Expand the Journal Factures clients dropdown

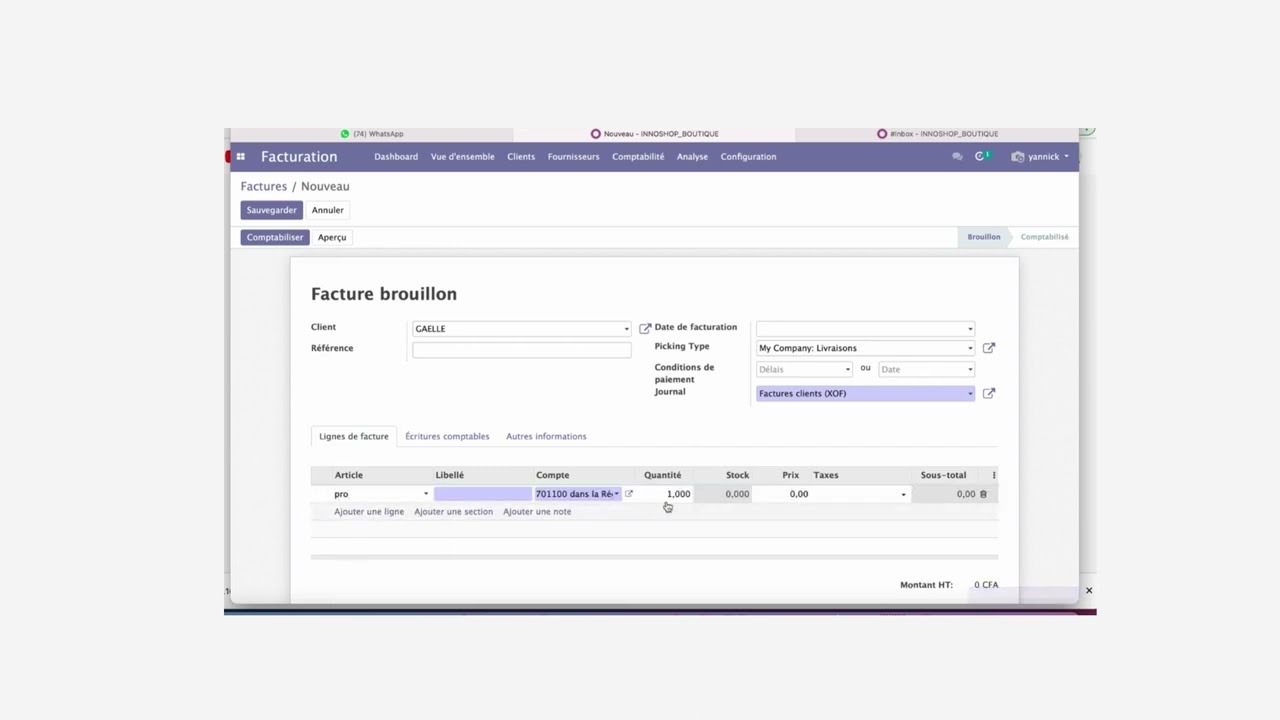tap(970, 394)
